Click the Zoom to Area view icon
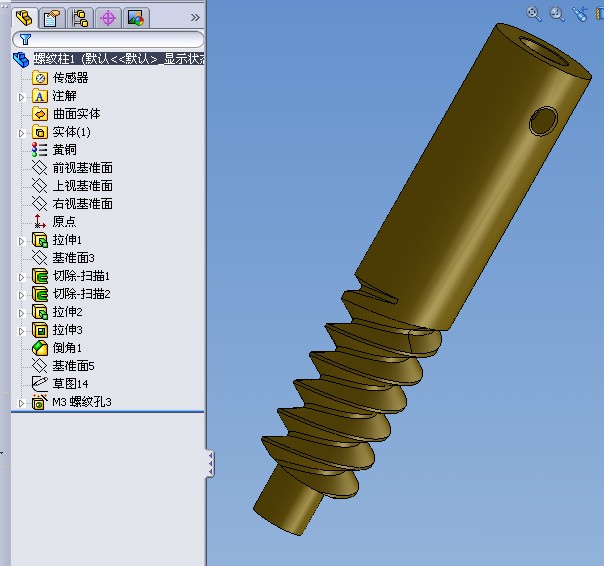This screenshot has width=604, height=566. (x=557, y=13)
